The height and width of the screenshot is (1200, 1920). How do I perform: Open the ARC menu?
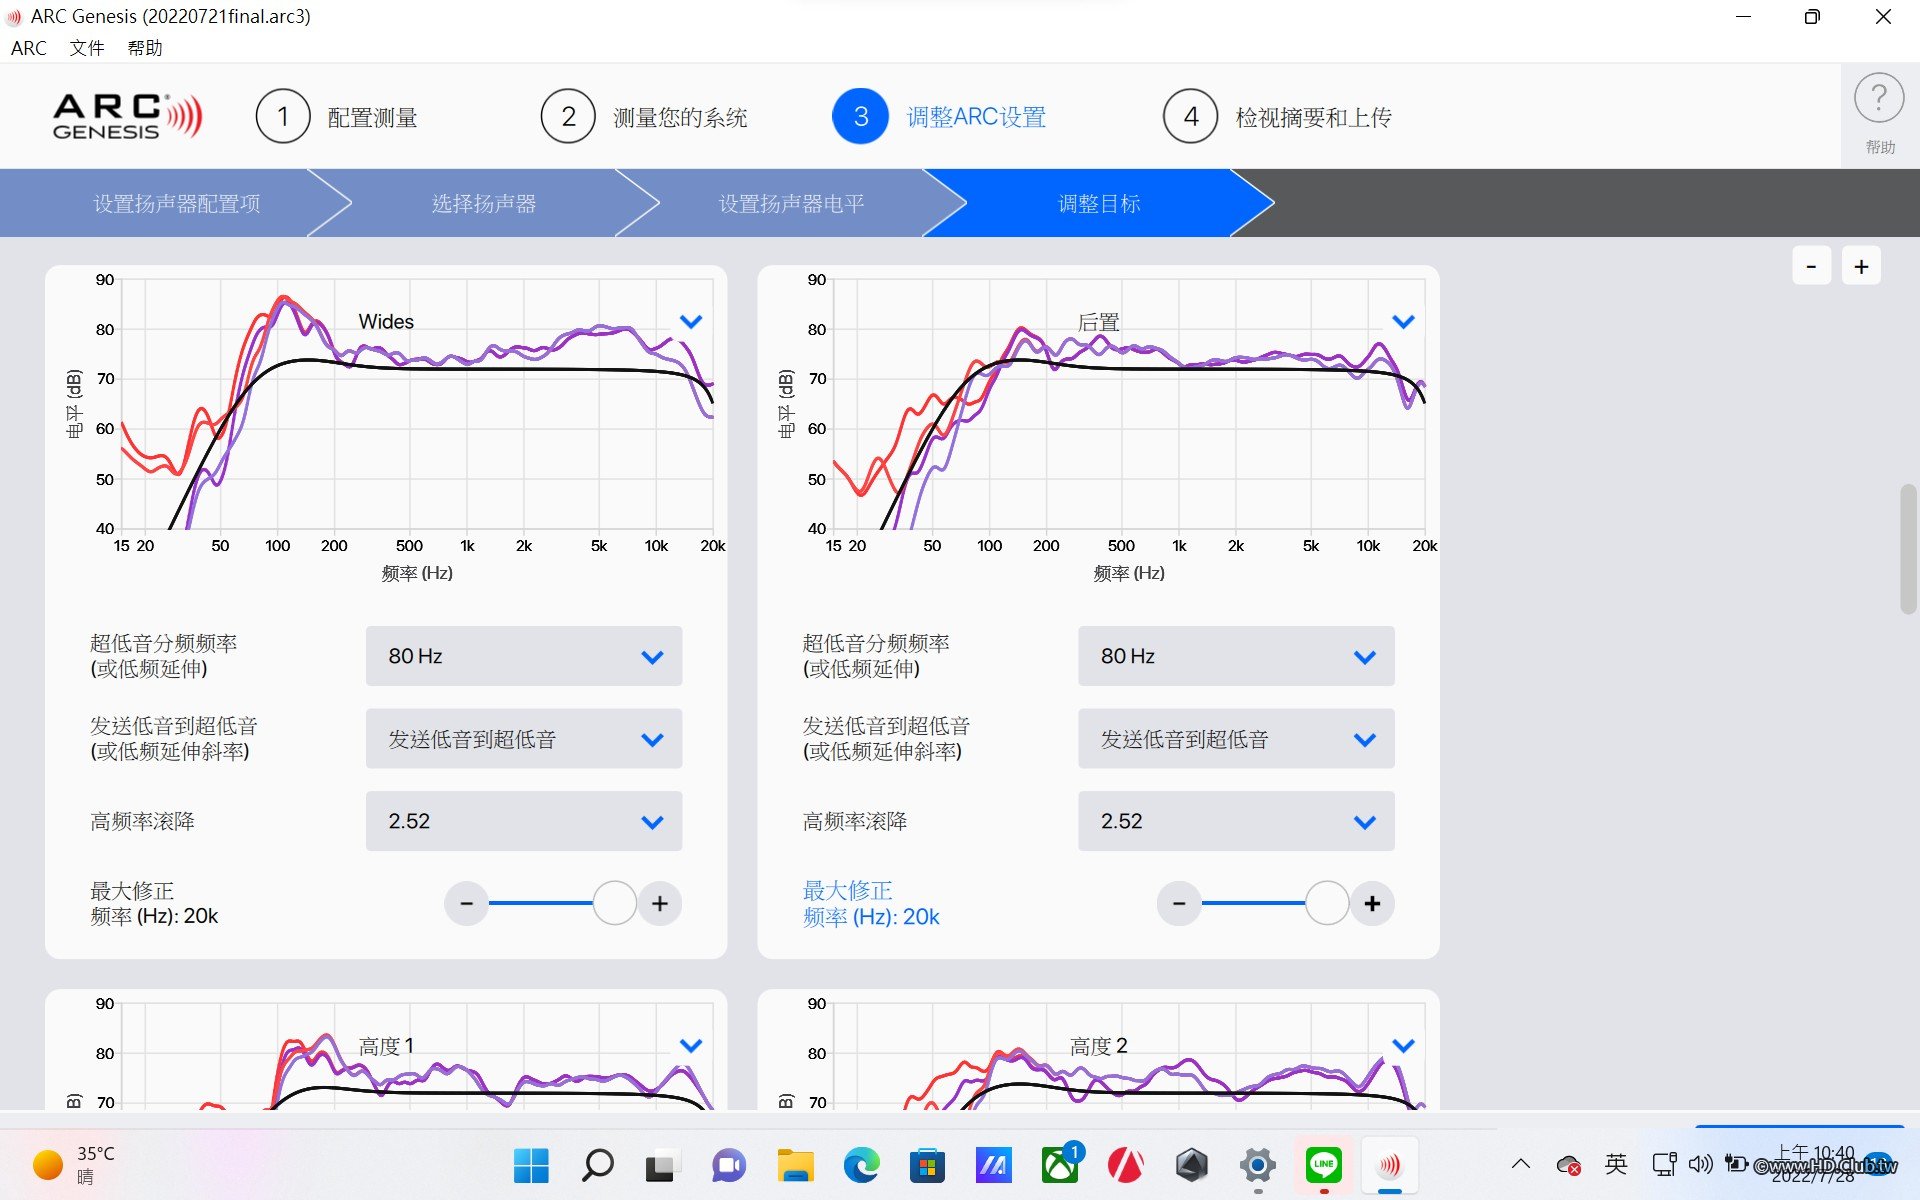(28, 48)
